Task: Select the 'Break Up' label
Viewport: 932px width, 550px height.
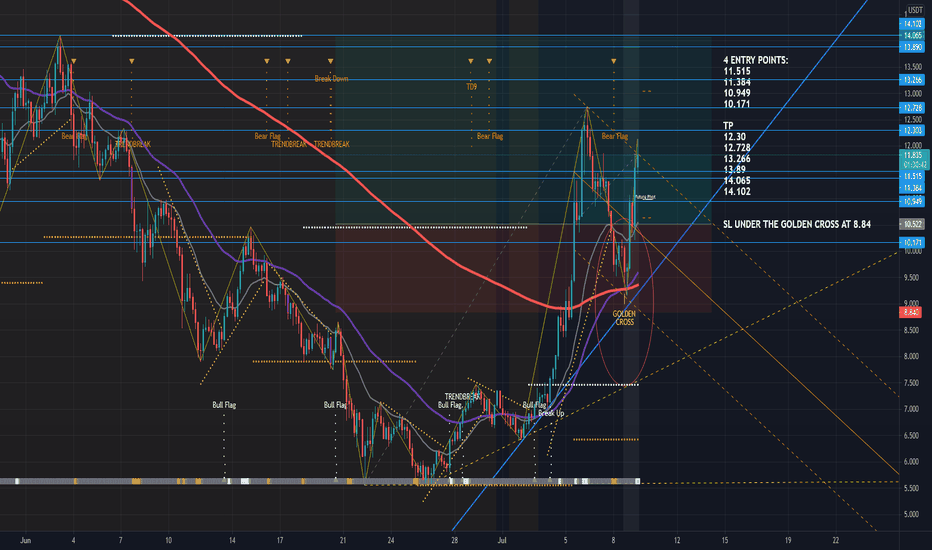Action: tap(551, 413)
